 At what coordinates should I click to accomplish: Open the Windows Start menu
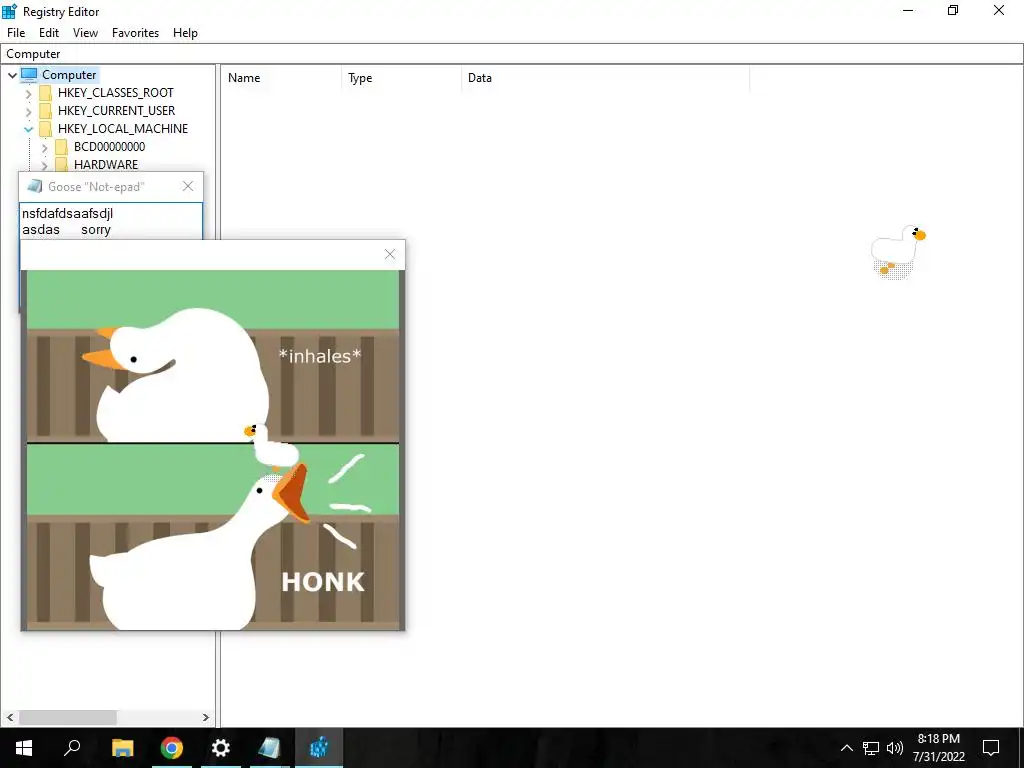tap(24, 748)
